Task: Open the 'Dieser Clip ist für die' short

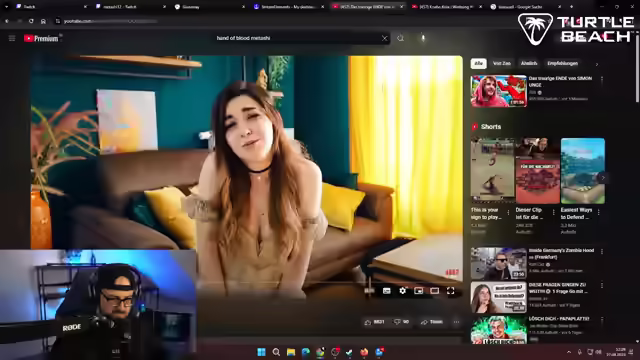Action: [538, 171]
